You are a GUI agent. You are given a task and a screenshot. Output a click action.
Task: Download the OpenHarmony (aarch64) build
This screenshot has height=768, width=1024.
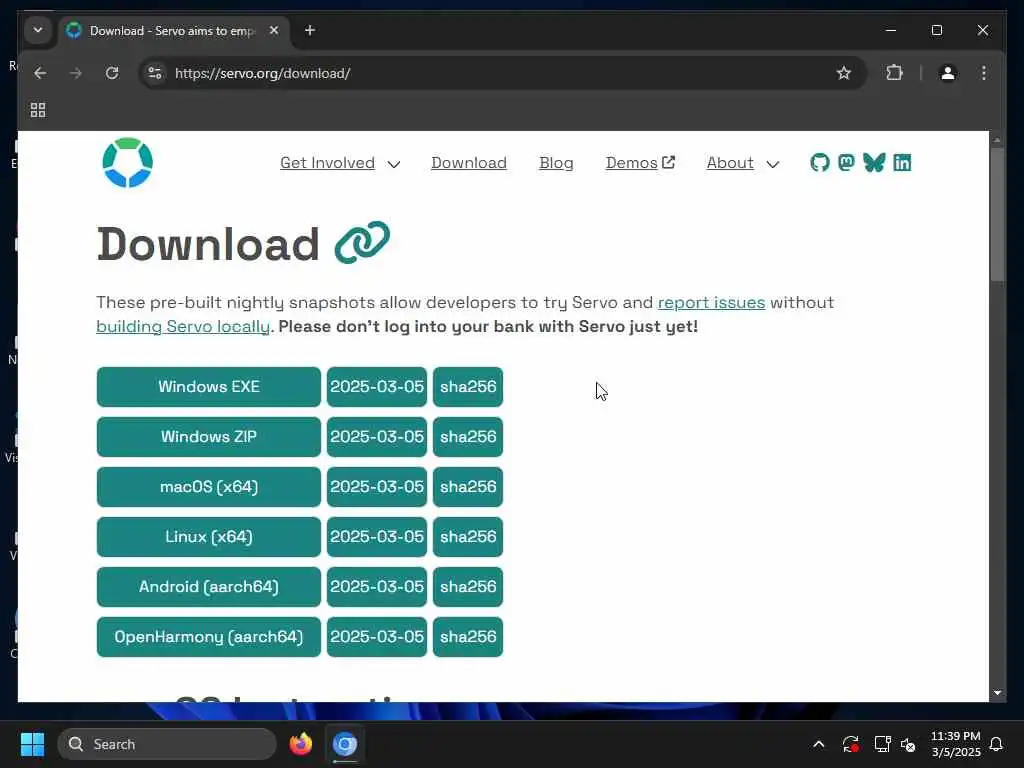coord(209,637)
